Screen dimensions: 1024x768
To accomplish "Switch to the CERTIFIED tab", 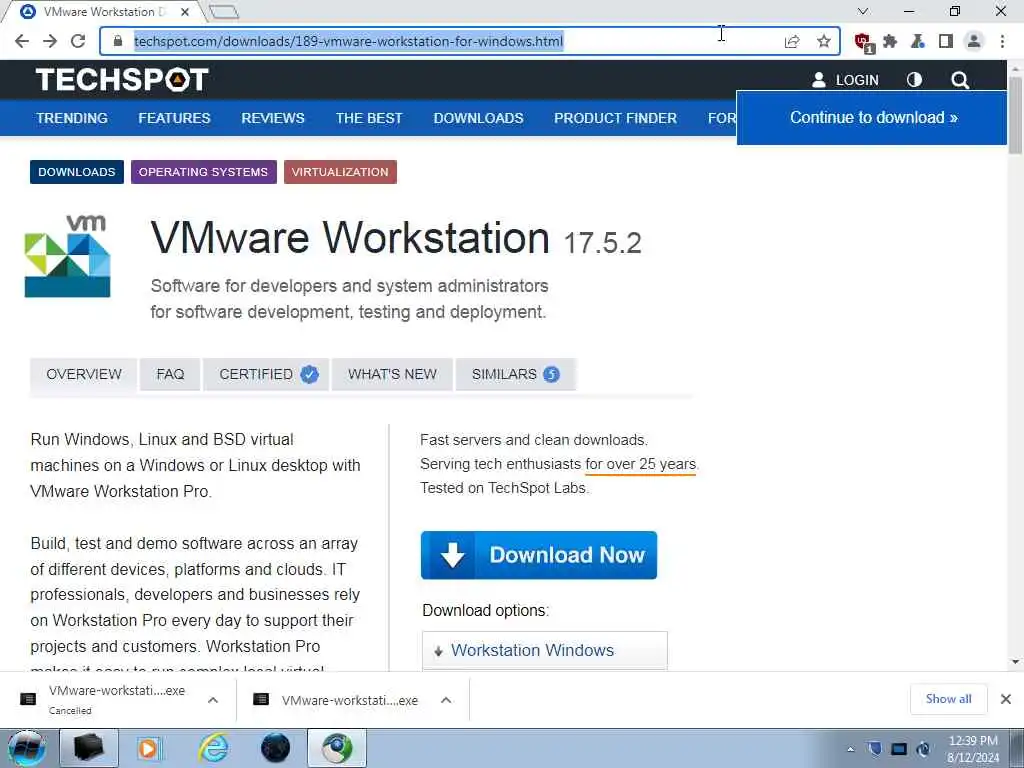I will (266, 374).
